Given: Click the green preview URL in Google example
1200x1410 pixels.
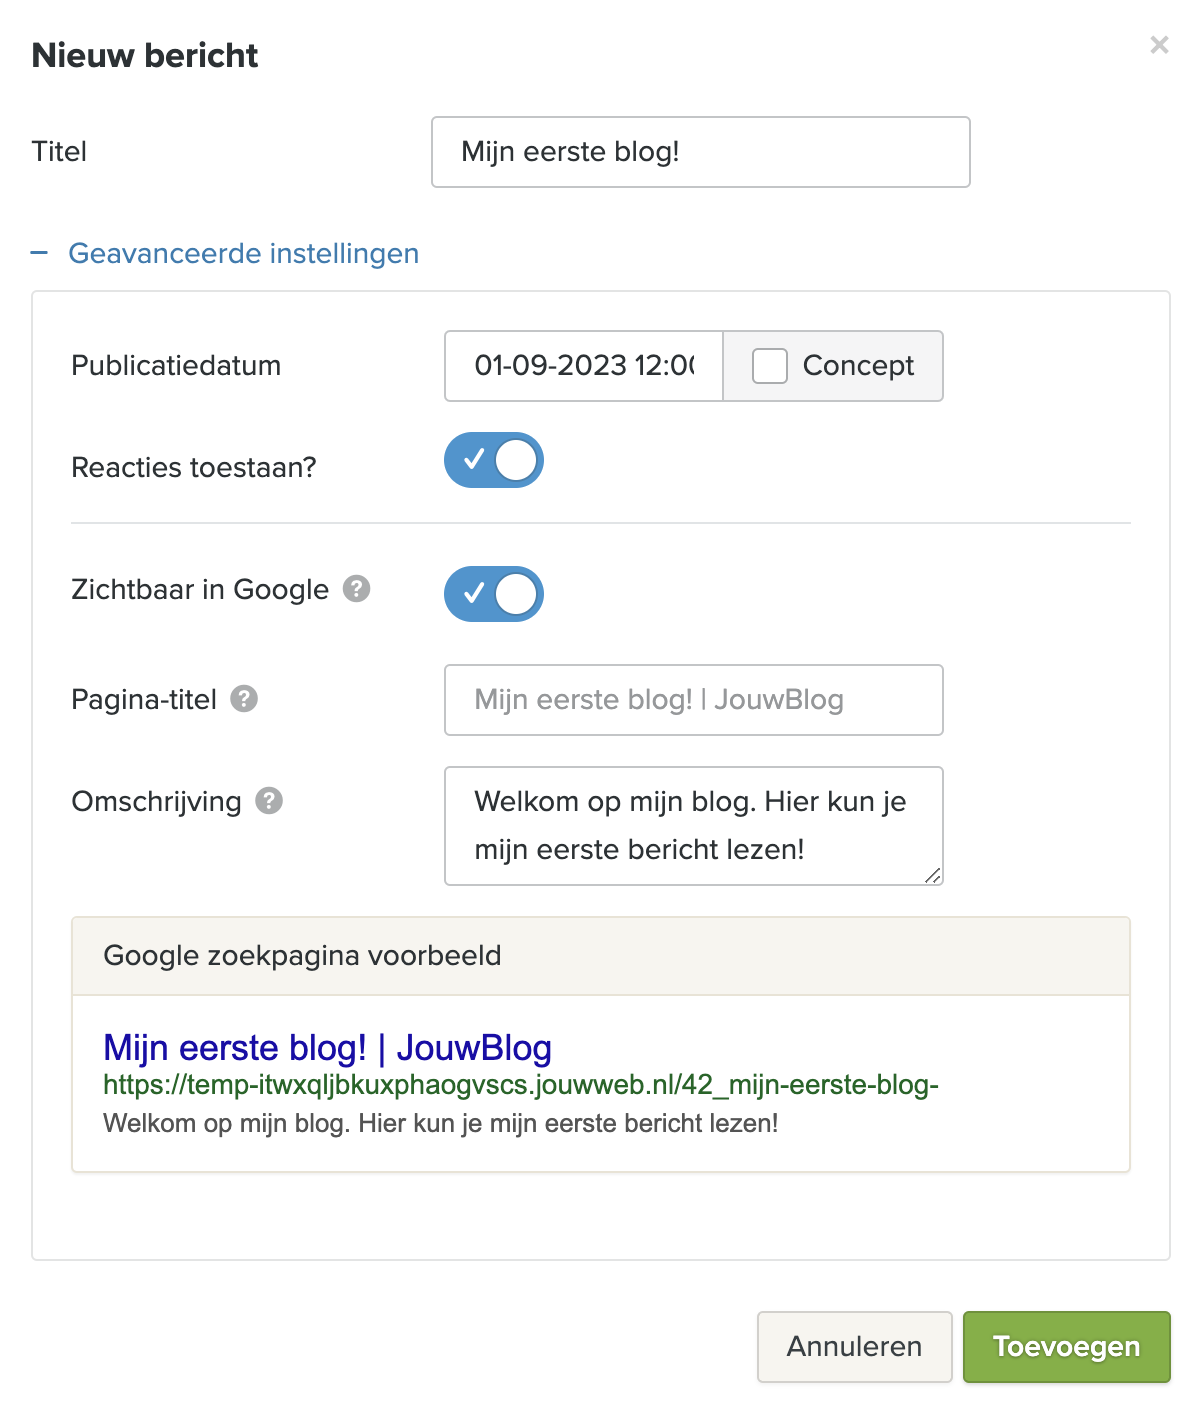Looking at the screenshot, I should [x=520, y=1085].
